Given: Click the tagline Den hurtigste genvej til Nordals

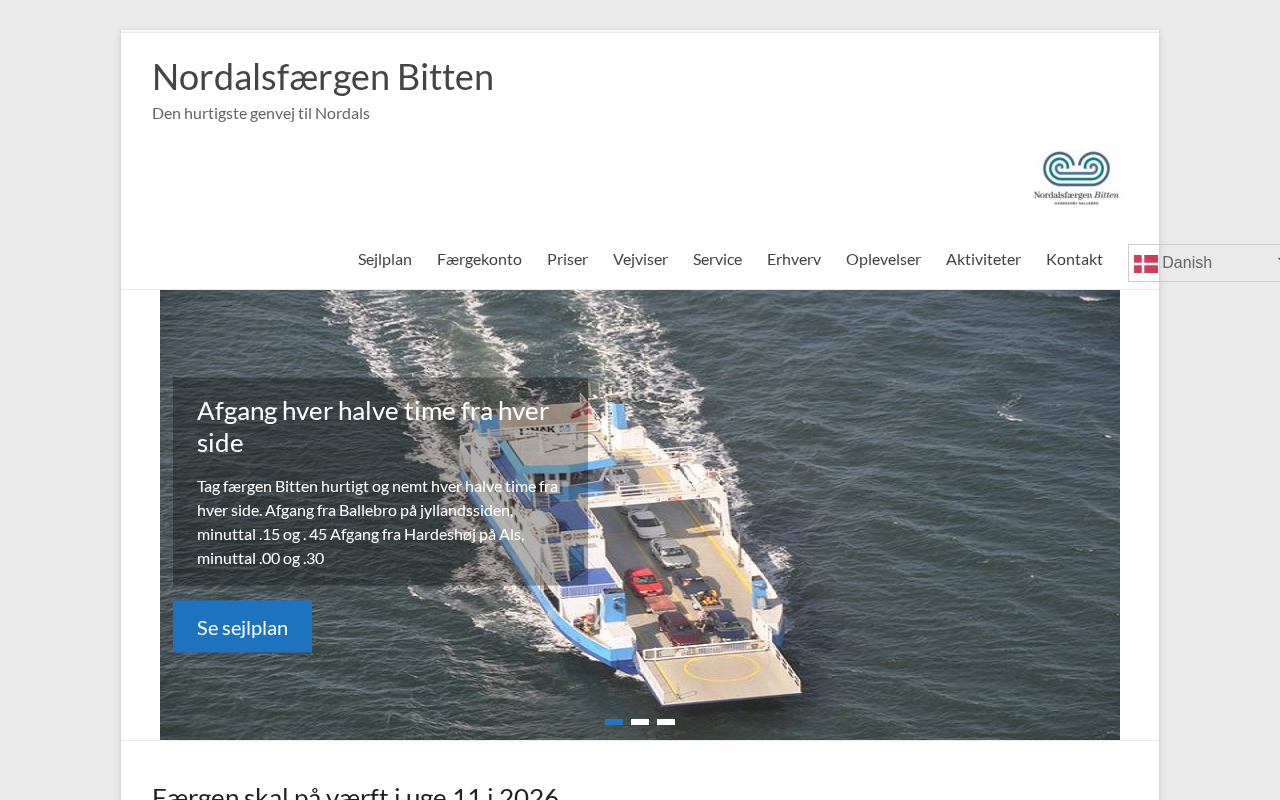Looking at the screenshot, I should [x=261, y=113].
